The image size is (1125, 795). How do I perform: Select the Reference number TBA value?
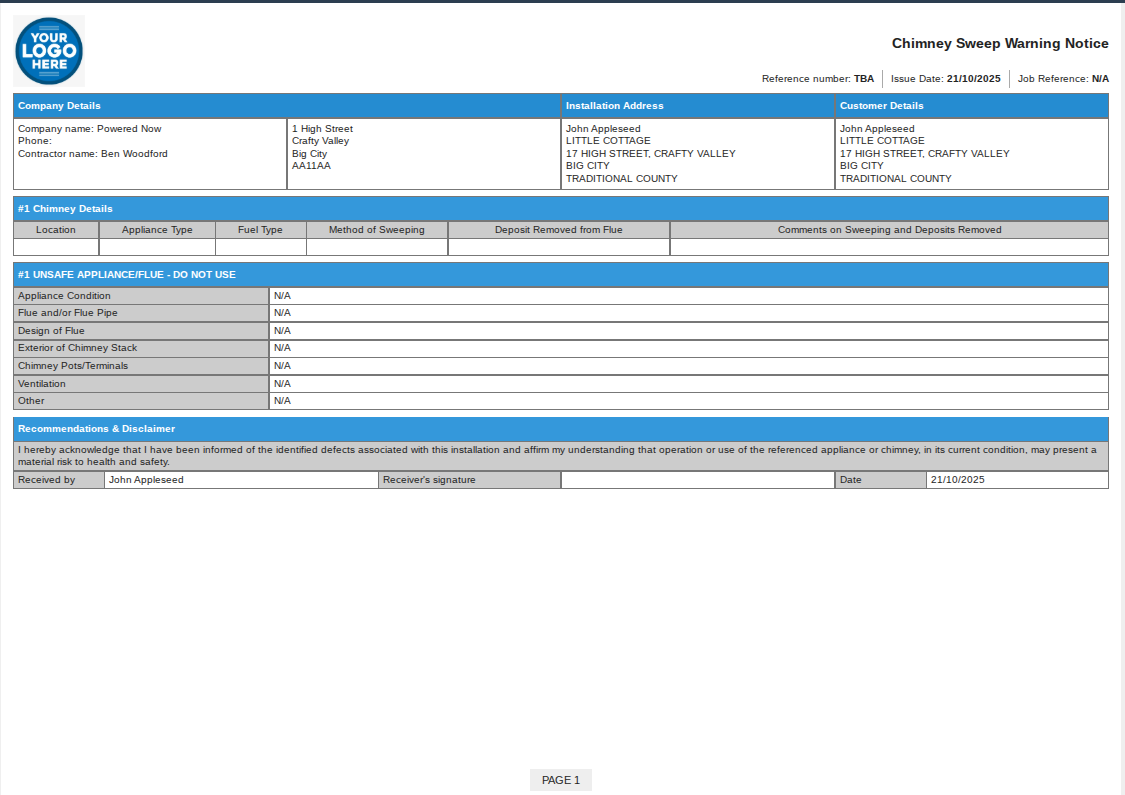(x=863, y=78)
